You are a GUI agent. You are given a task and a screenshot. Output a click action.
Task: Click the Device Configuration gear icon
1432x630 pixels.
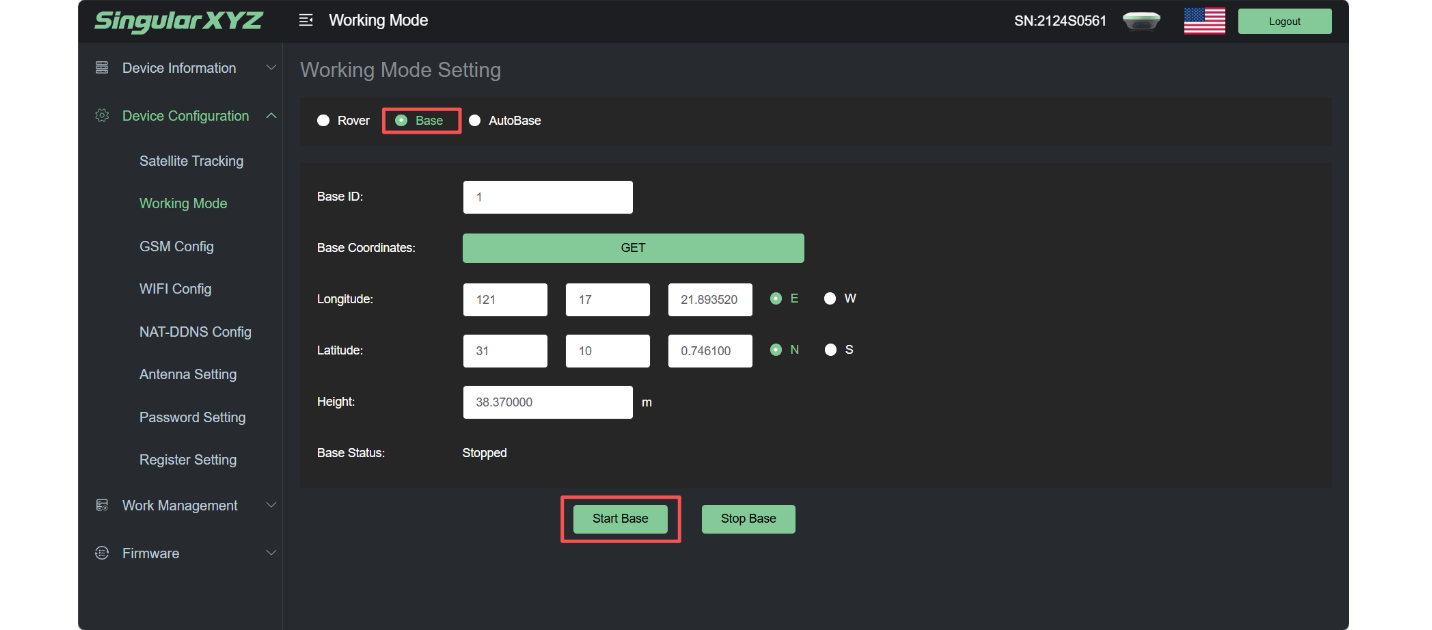pos(101,116)
